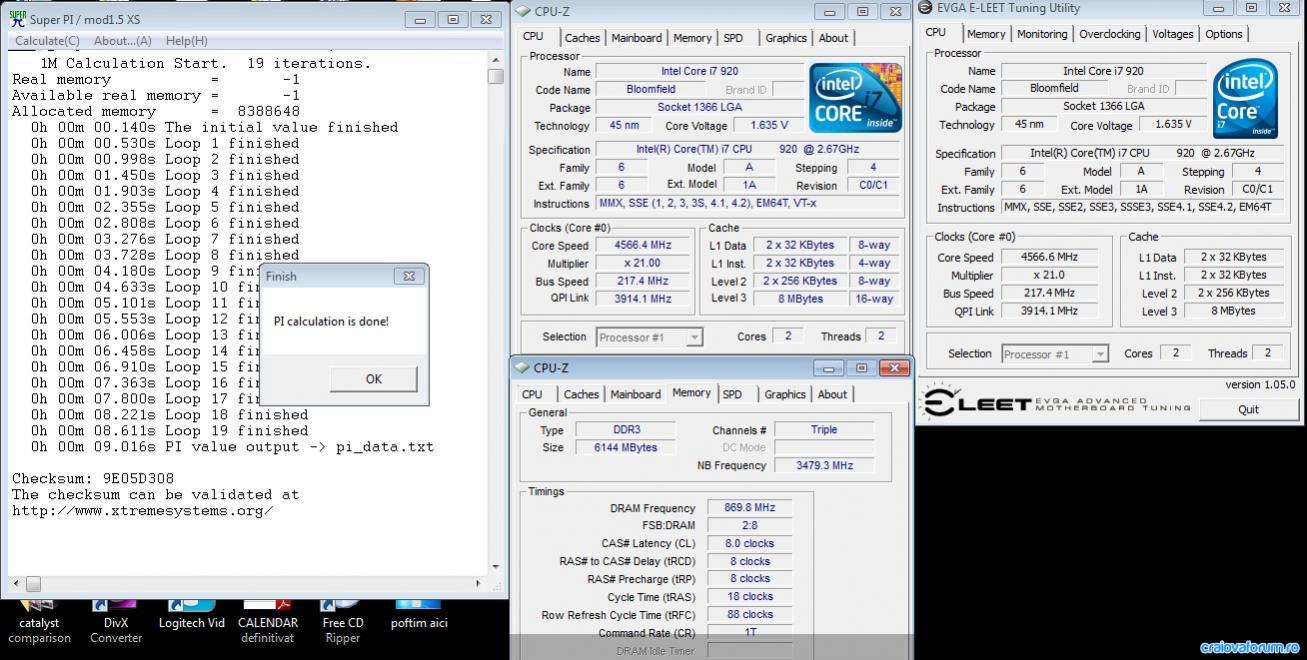Open Calculate menu in Super PI
Screen dimensions: 1307x660
pos(47,41)
